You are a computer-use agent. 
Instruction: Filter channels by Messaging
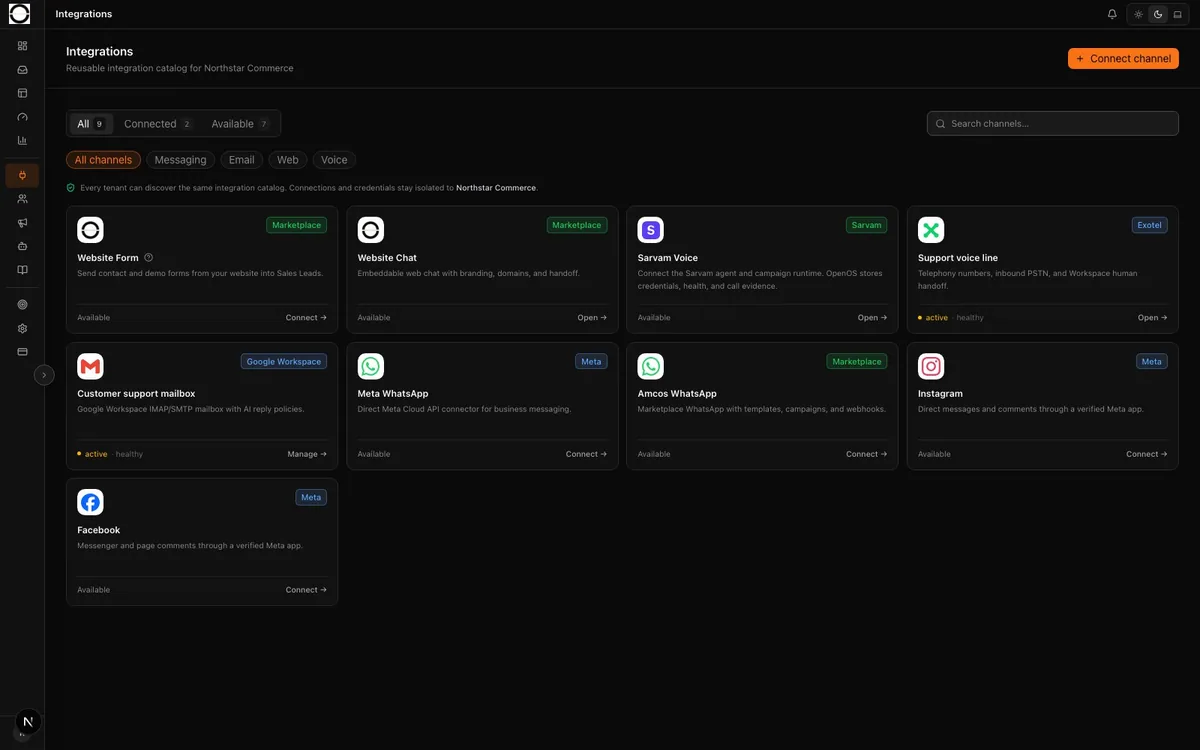point(180,160)
